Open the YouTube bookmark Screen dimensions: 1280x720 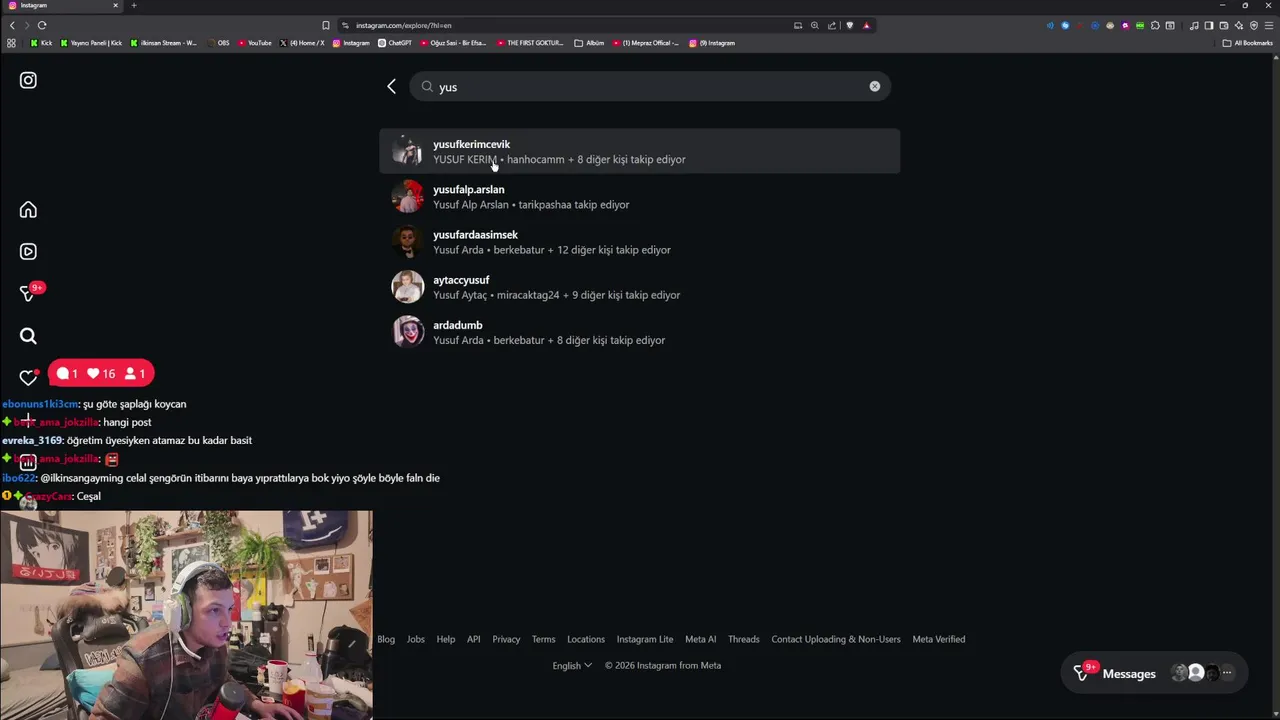point(255,43)
